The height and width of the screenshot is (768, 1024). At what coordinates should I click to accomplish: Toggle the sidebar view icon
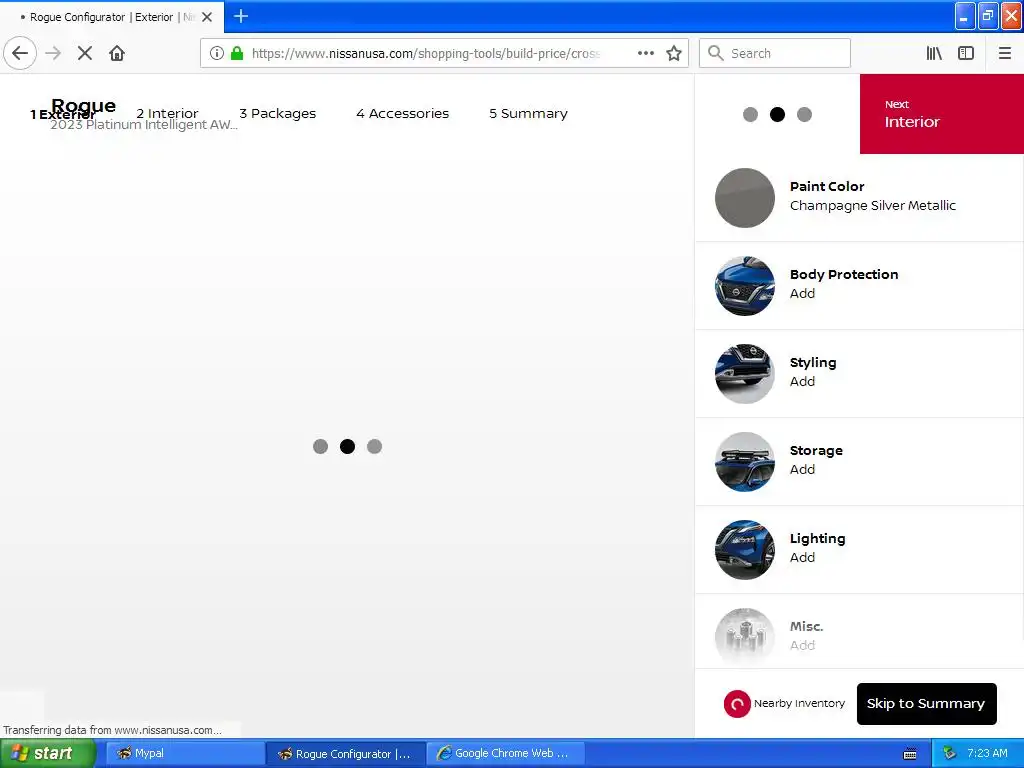point(966,53)
